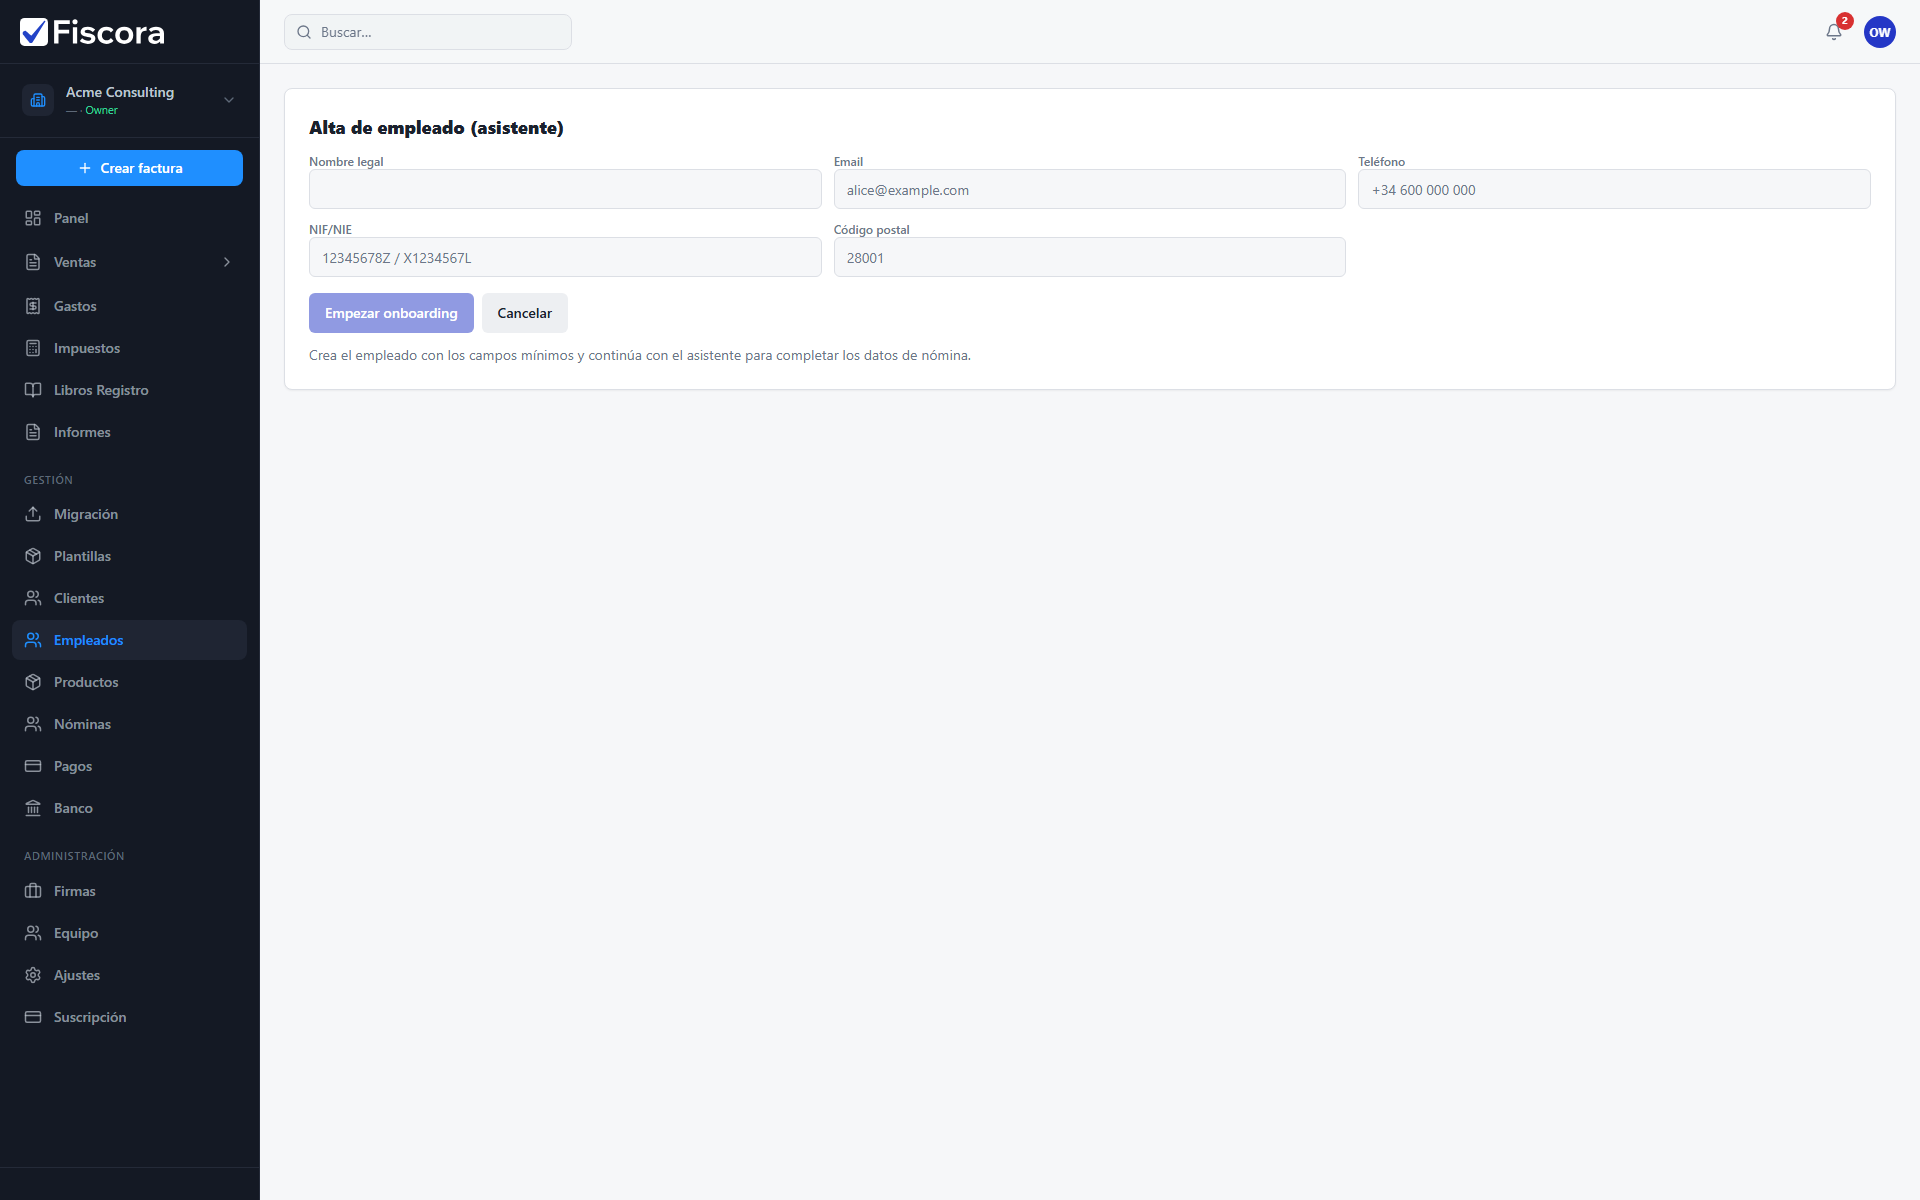Click the Crear factura button
This screenshot has width=1920, height=1200.
point(129,168)
